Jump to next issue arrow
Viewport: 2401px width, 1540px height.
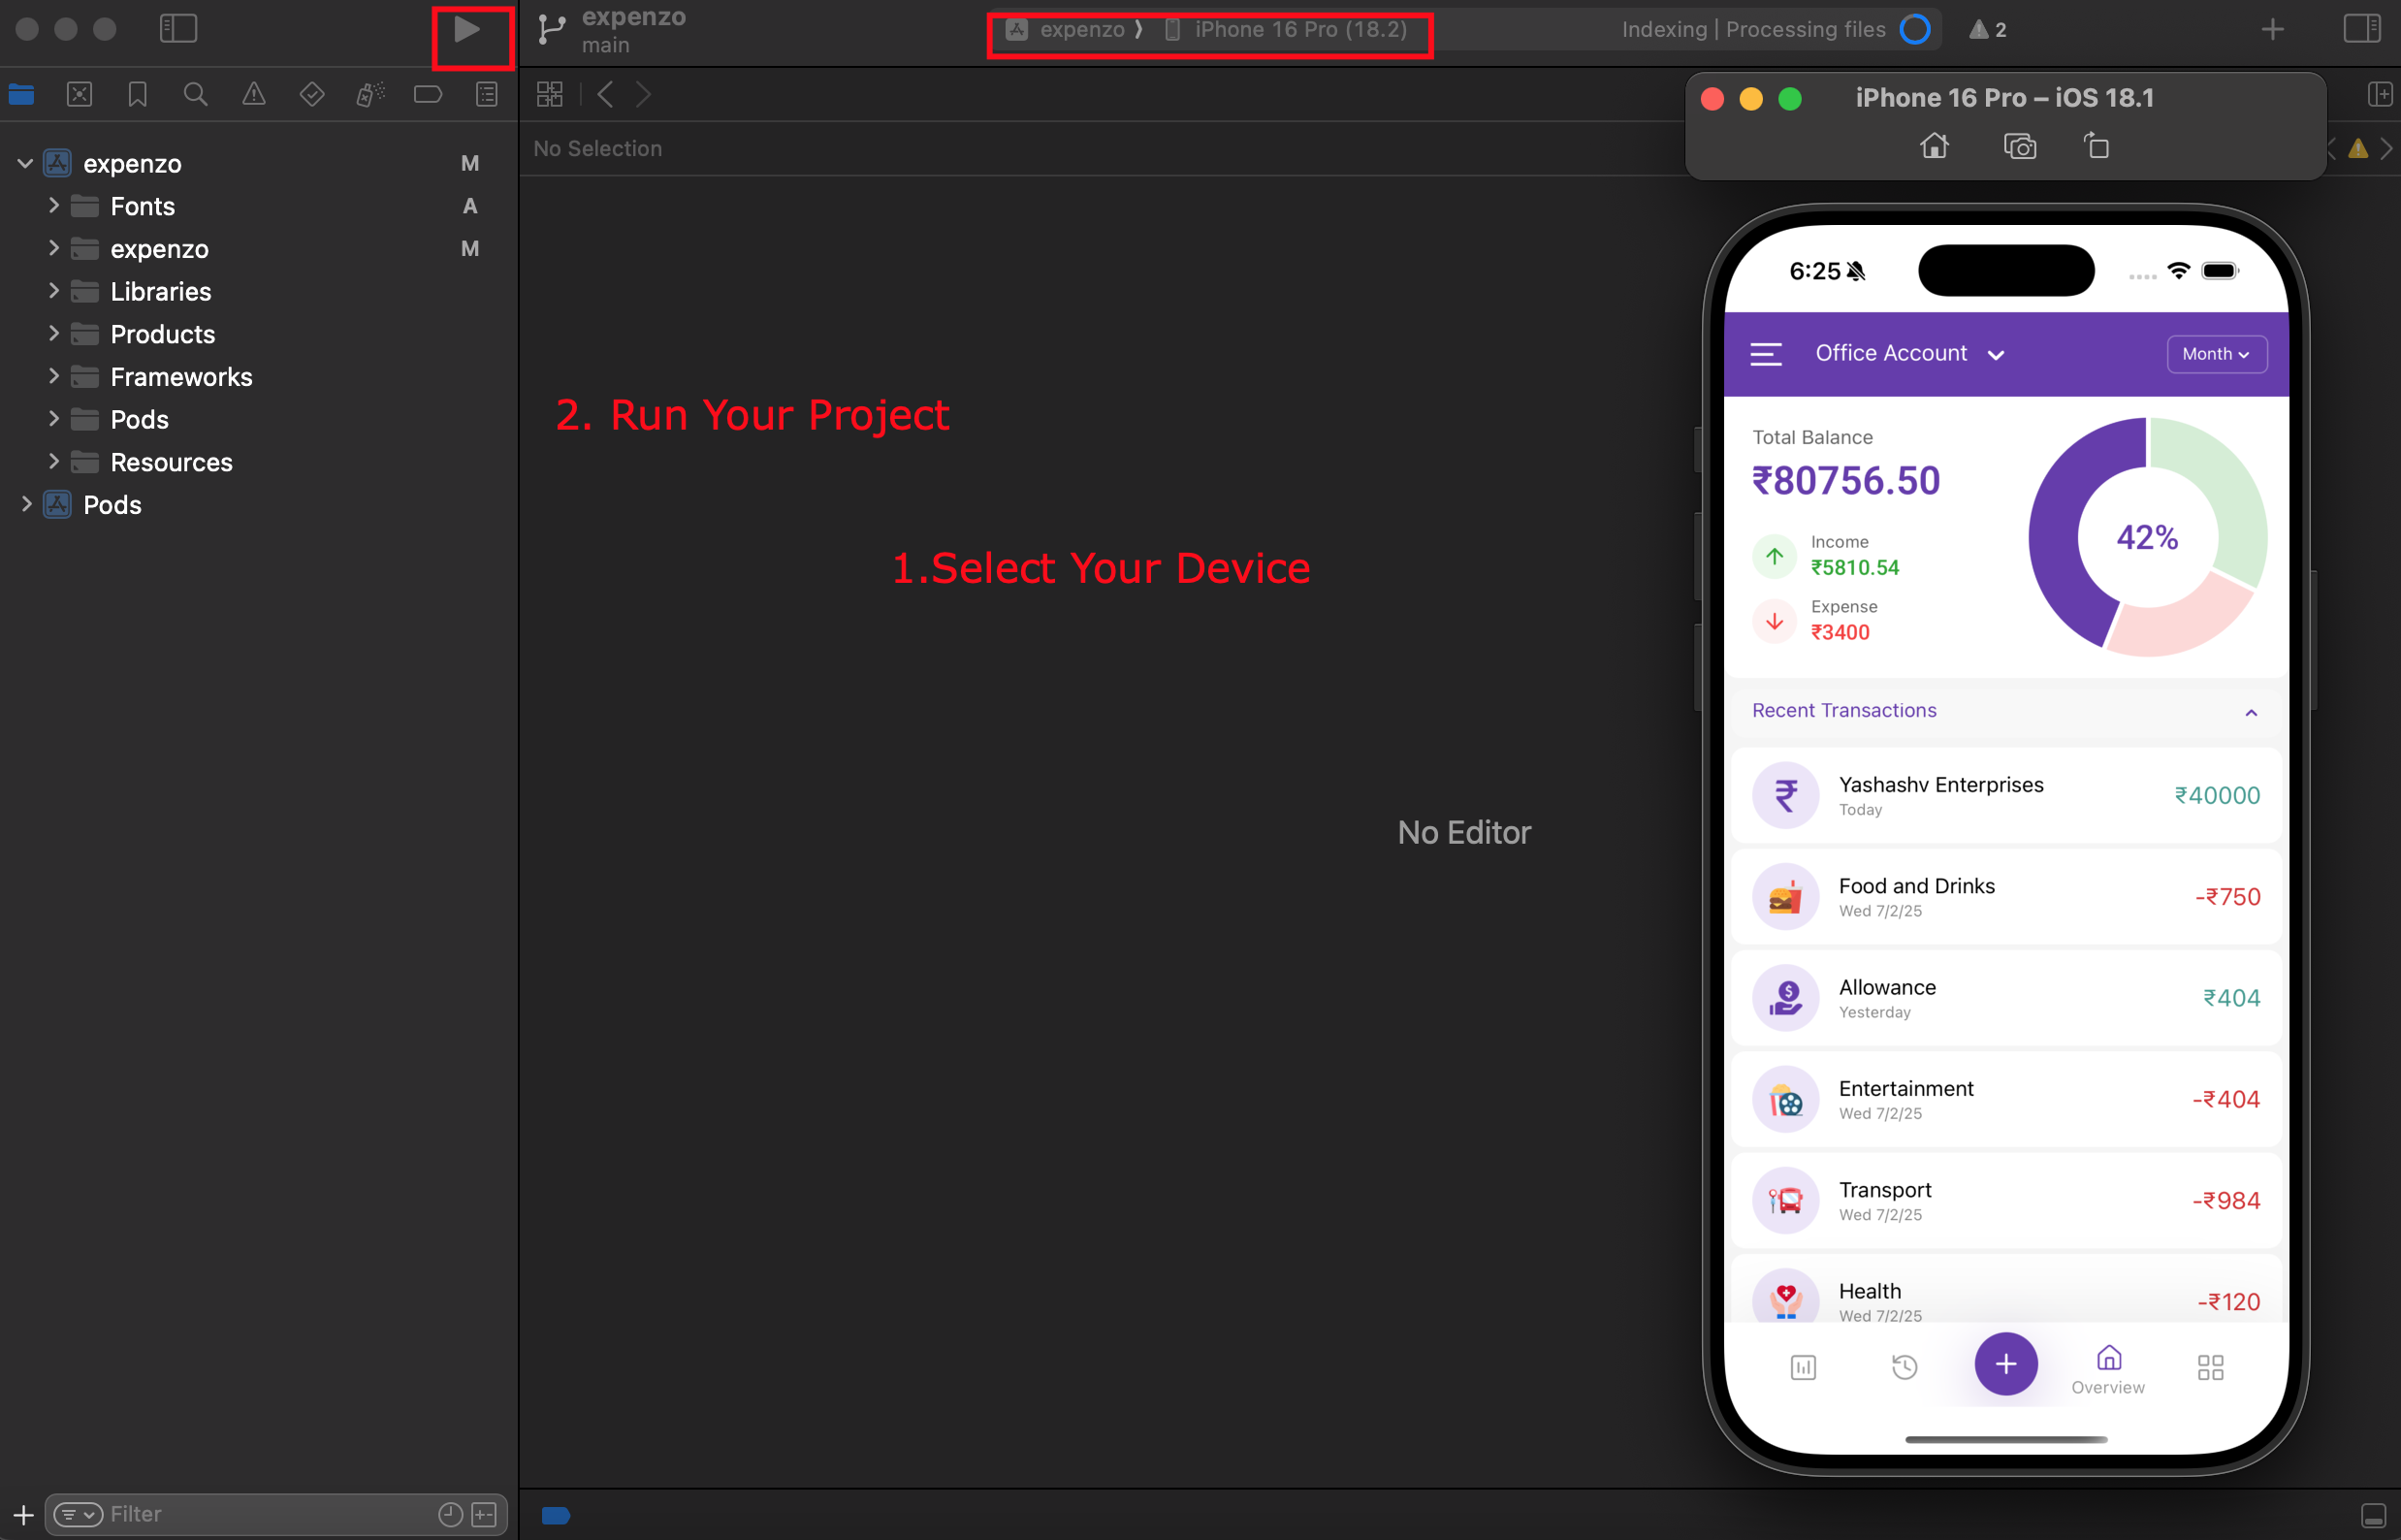(x=2387, y=149)
